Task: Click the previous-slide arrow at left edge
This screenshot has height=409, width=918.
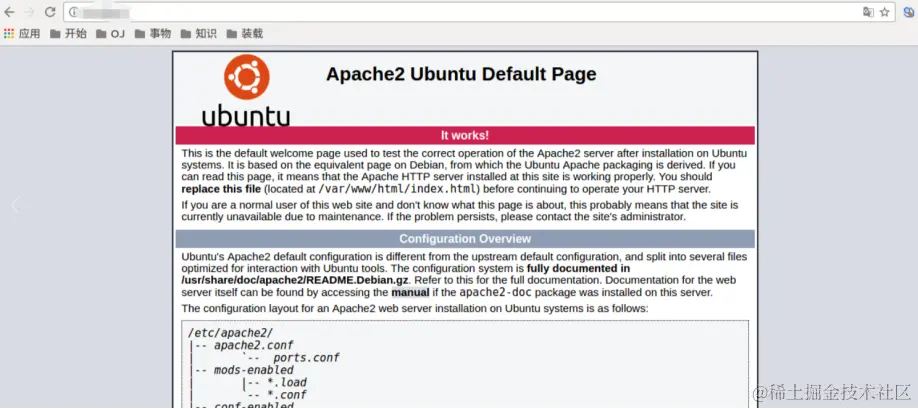Action: (16, 205)
